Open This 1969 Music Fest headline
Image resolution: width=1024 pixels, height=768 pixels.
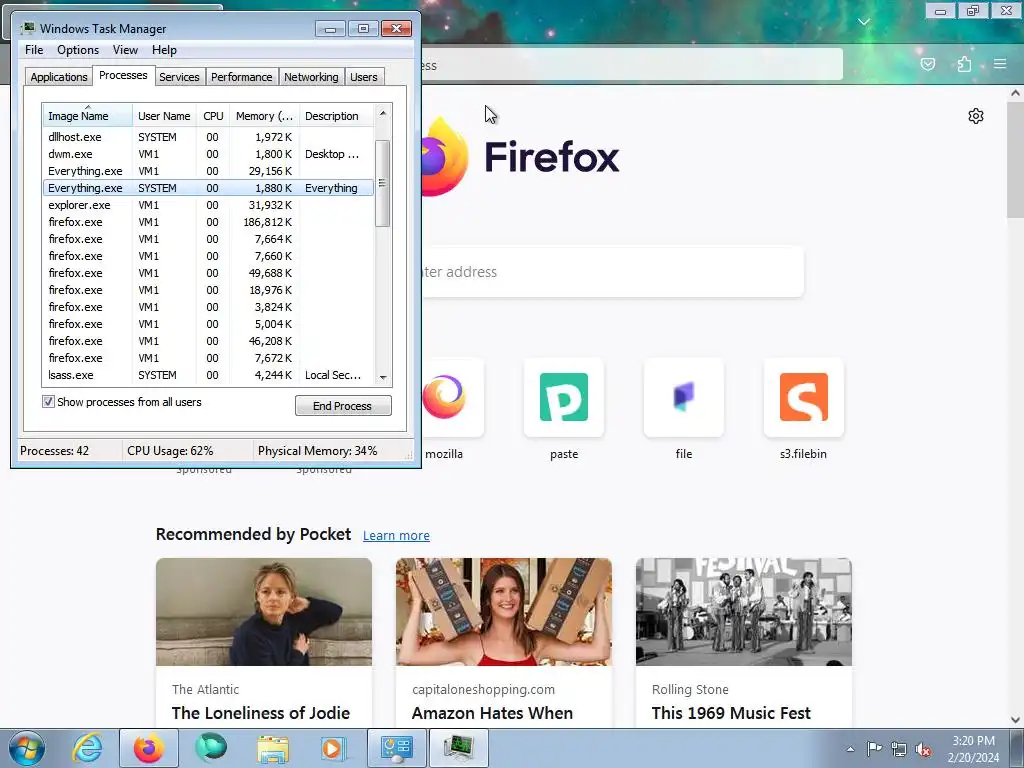point(731,713)
